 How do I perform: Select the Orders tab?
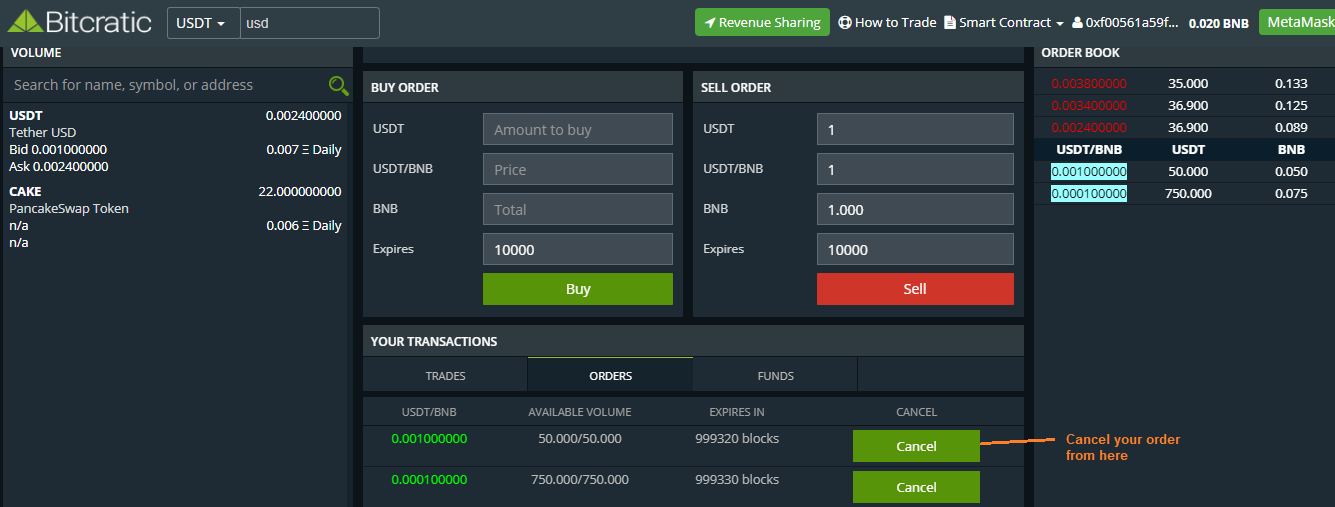click(x=610, y=376)
